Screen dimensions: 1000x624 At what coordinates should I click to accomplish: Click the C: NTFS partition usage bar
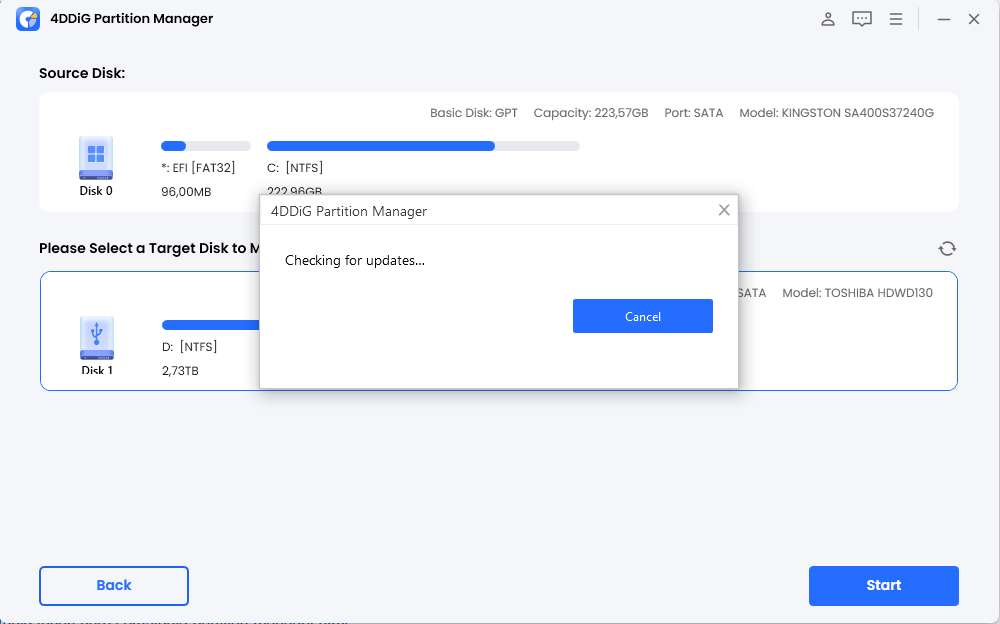[423, 146]
